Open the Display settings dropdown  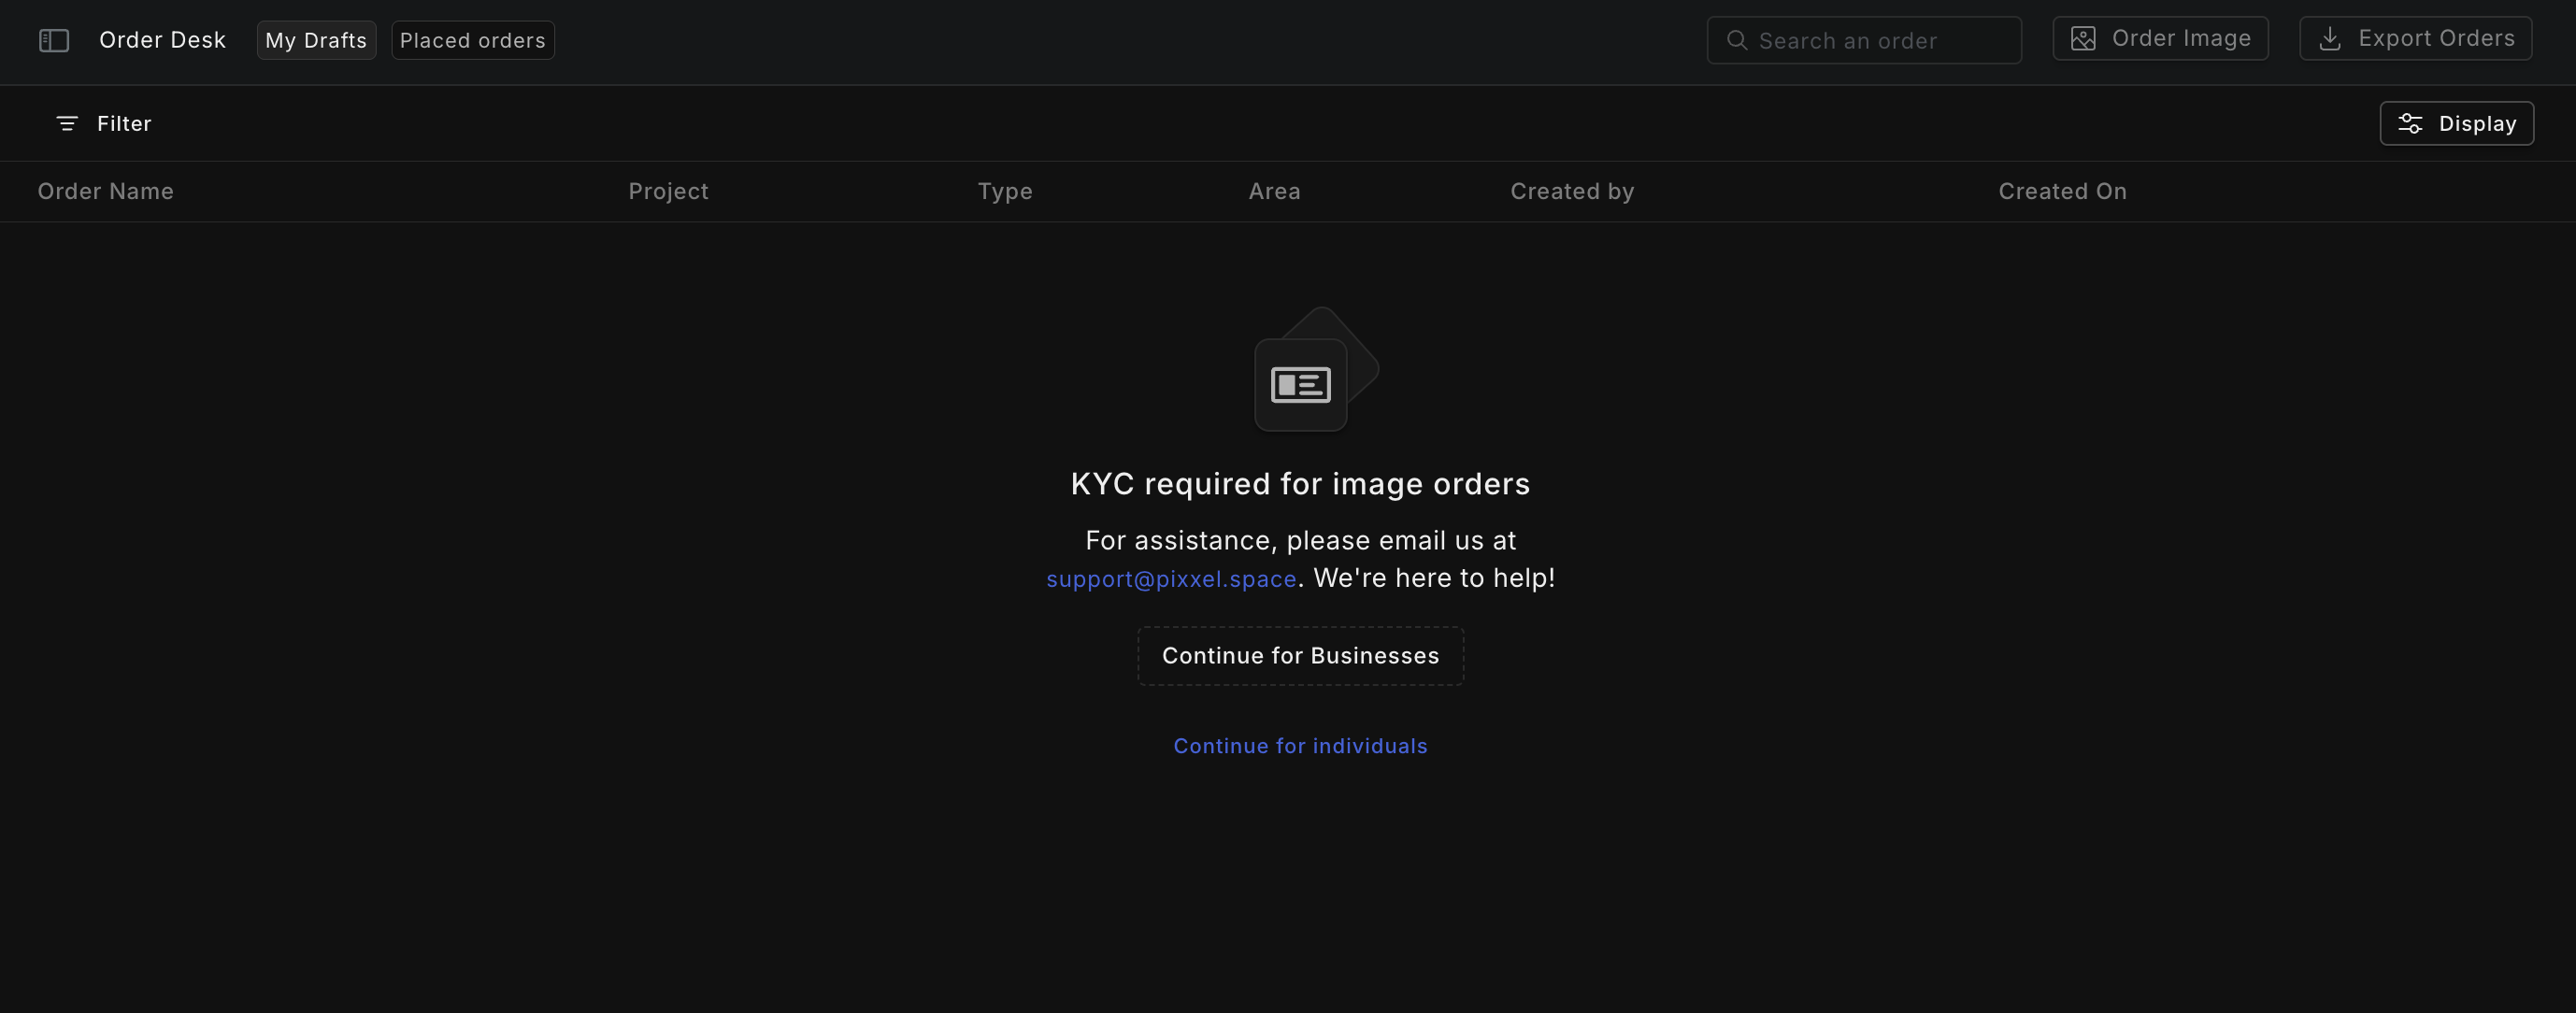(2456, 123)
